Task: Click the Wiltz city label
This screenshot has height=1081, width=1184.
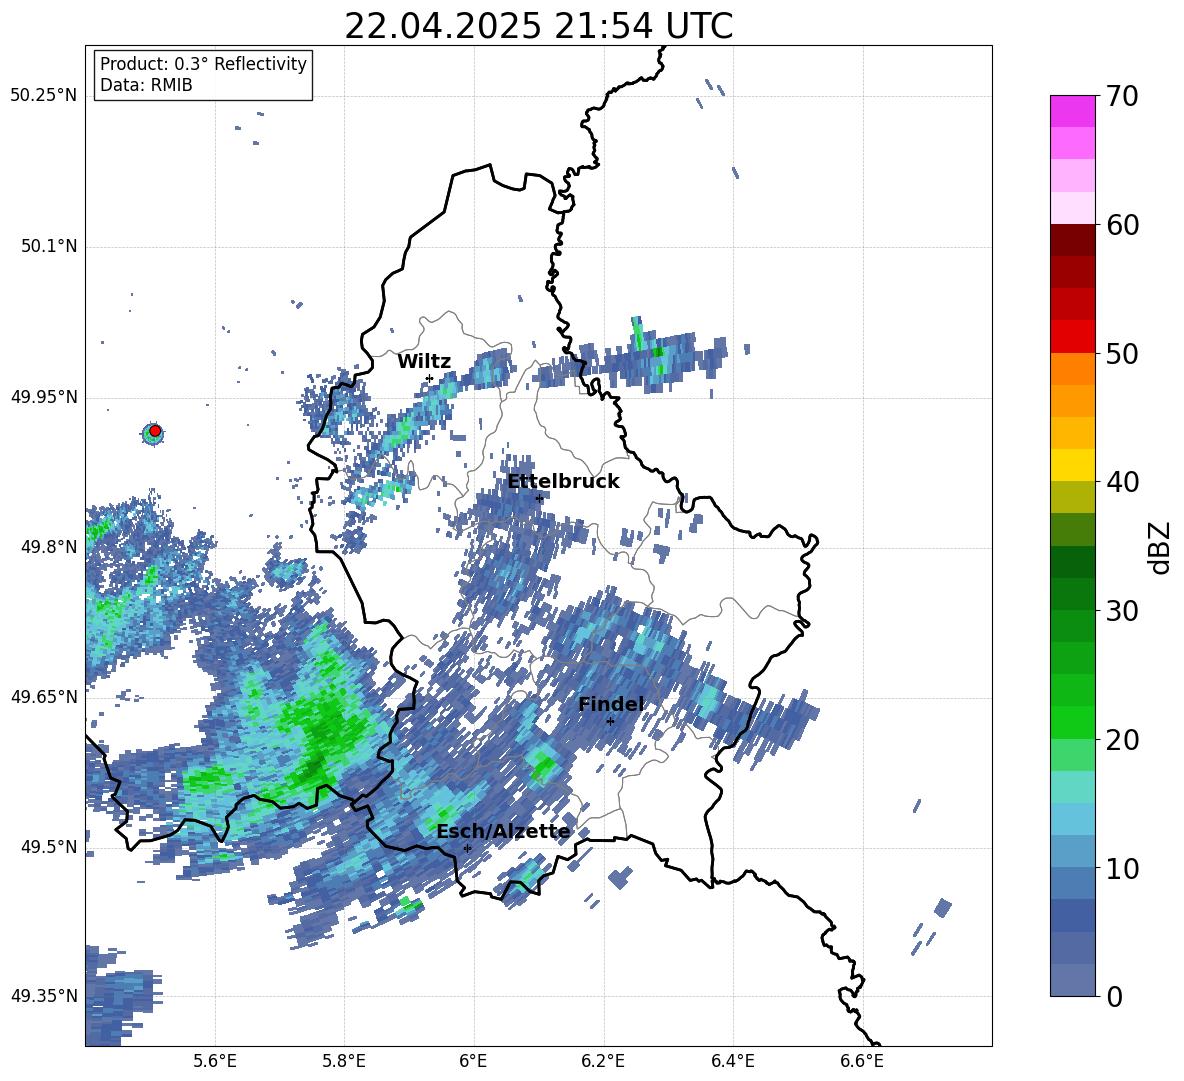Action: coord(424,362)
